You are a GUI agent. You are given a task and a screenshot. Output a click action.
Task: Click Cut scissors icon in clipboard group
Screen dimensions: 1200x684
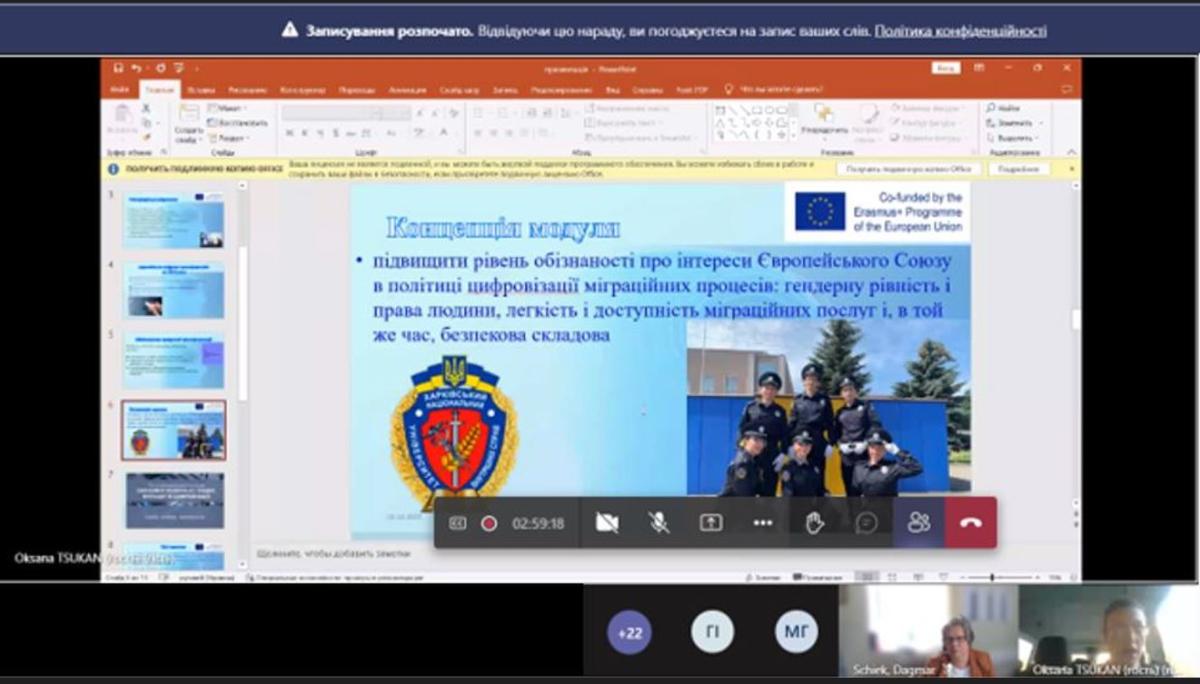(146, 108)
